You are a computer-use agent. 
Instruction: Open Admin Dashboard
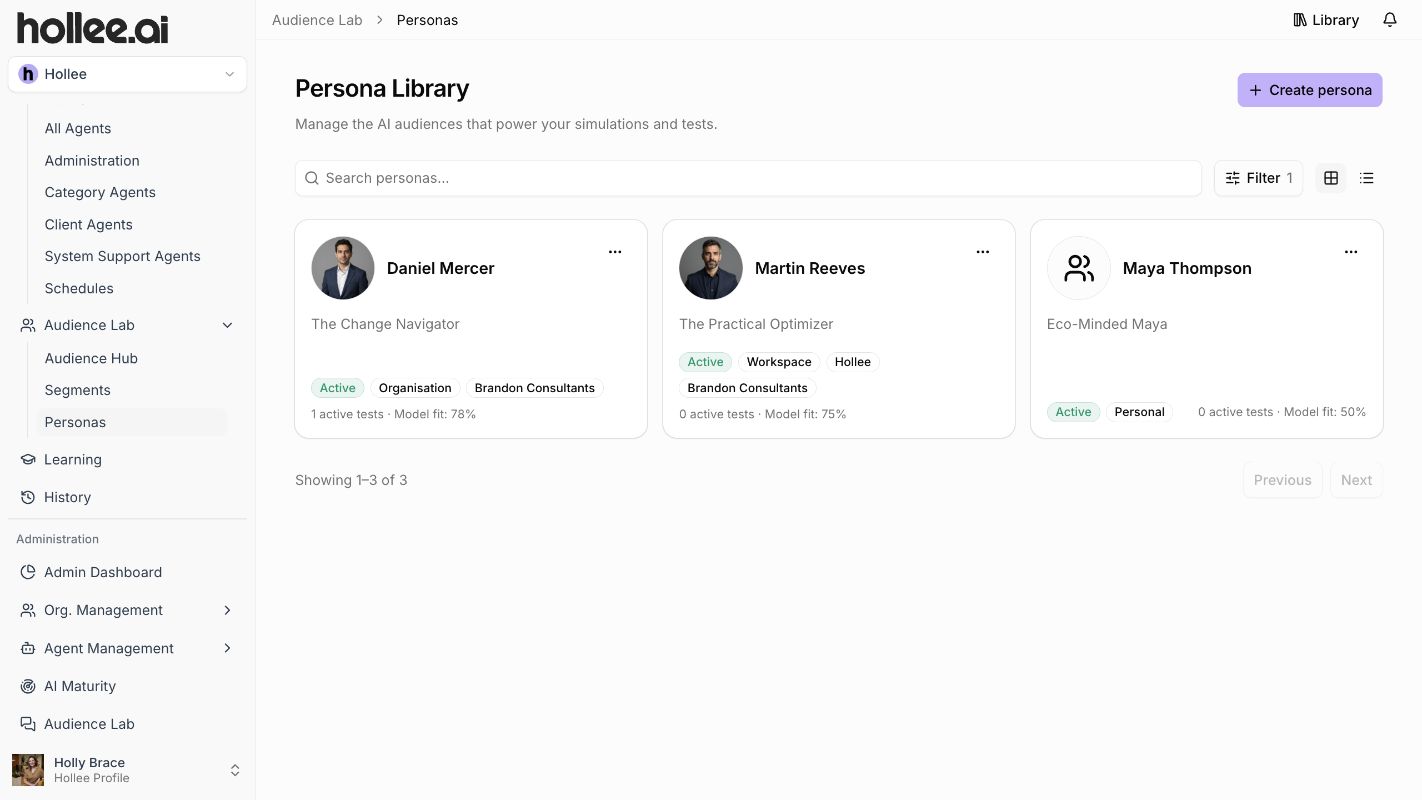pyautogui.click(x=103, y=572)
